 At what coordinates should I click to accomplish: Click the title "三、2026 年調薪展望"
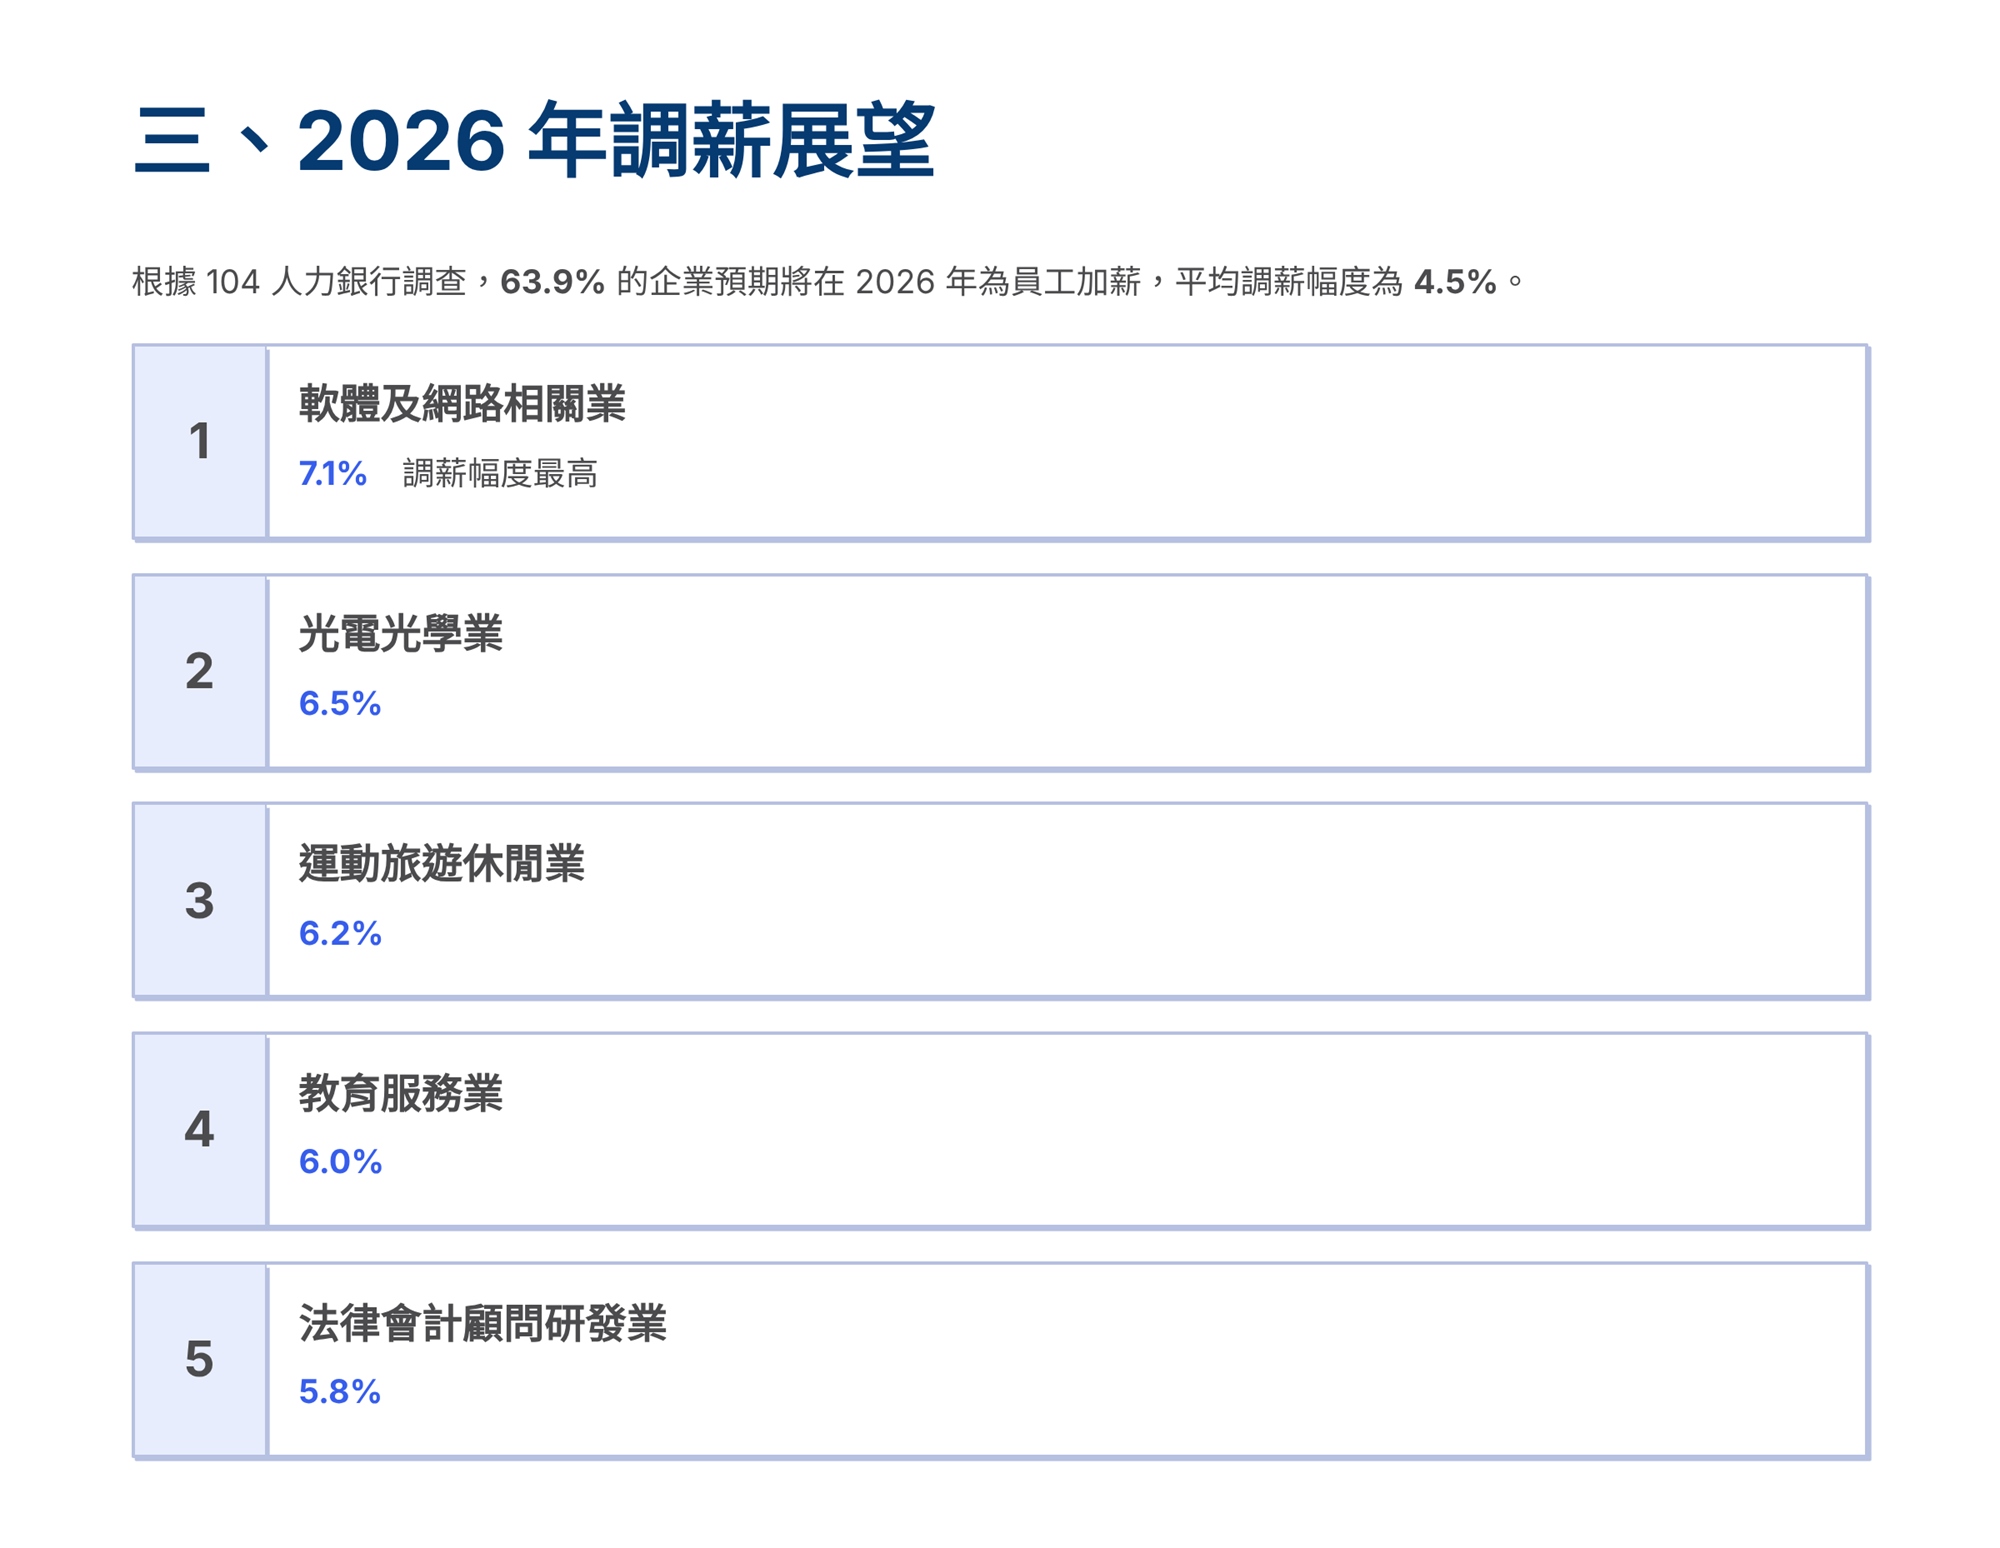(534, 140)
